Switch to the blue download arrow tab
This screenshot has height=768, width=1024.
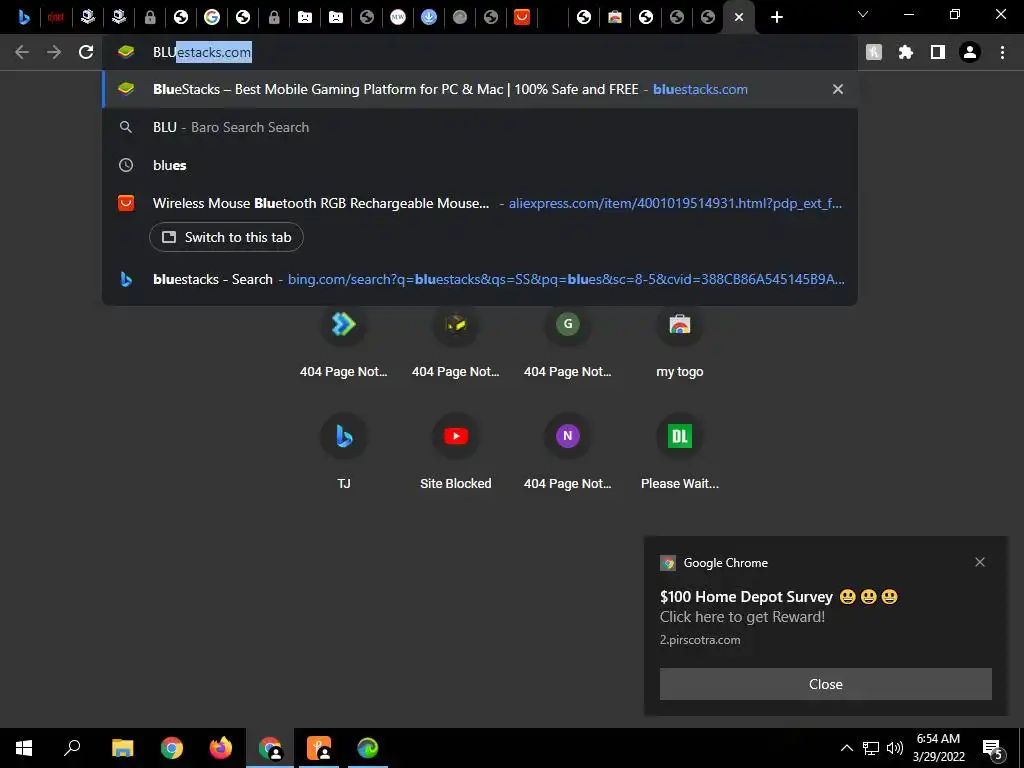click(428, 17)
